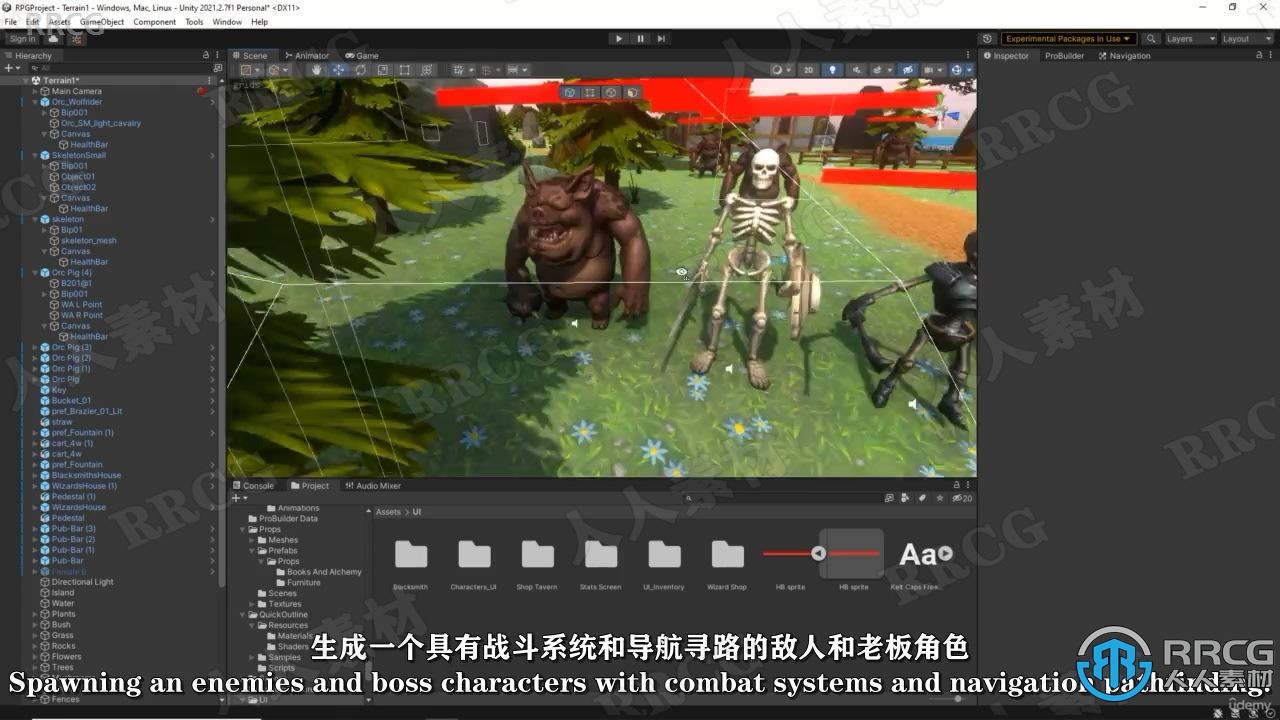Select the Hand view tool
Screen dimensions: 1280x720
pyautogui.click(x=317, y=70)
